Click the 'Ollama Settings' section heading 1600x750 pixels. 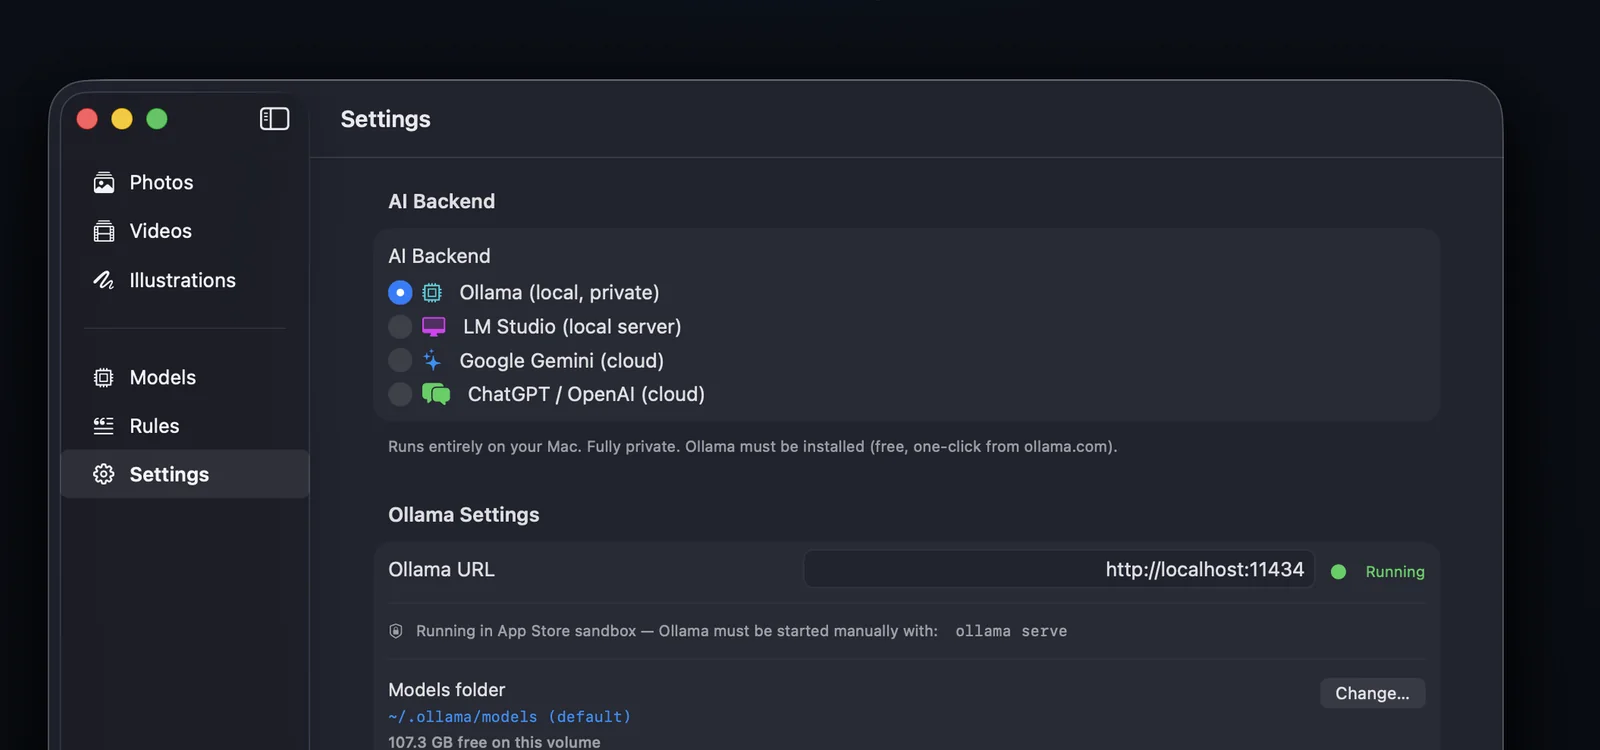tap(464, 515)
